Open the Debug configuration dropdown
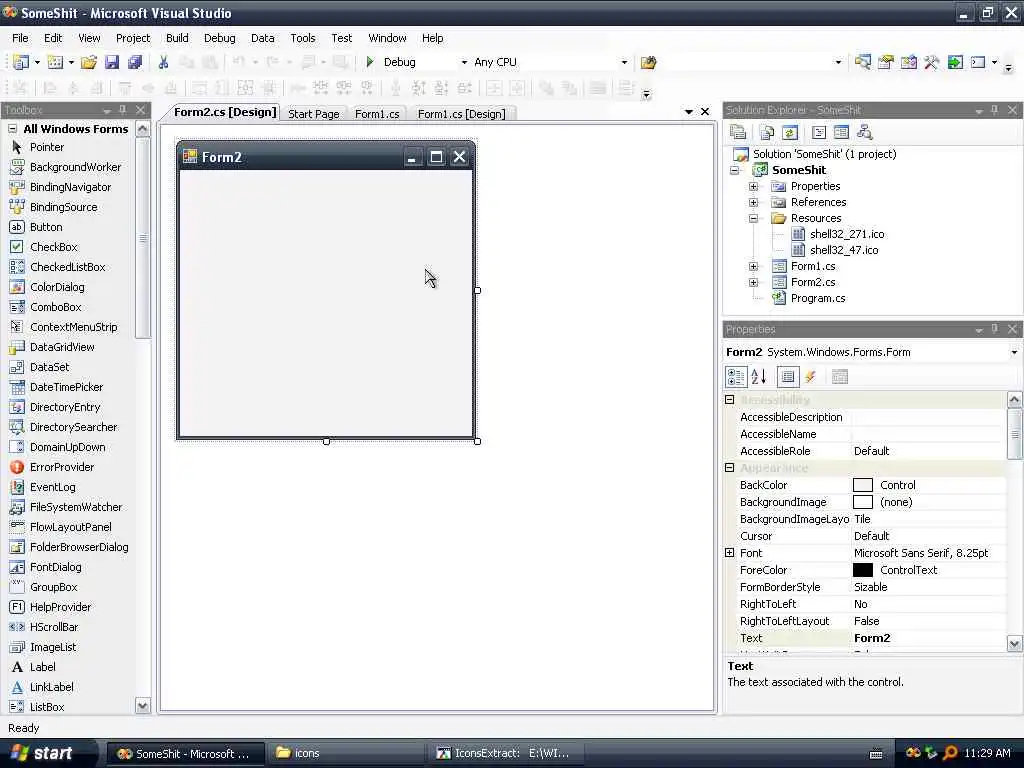This screenshot has width=1024, height=768. (x=464, y=63)
